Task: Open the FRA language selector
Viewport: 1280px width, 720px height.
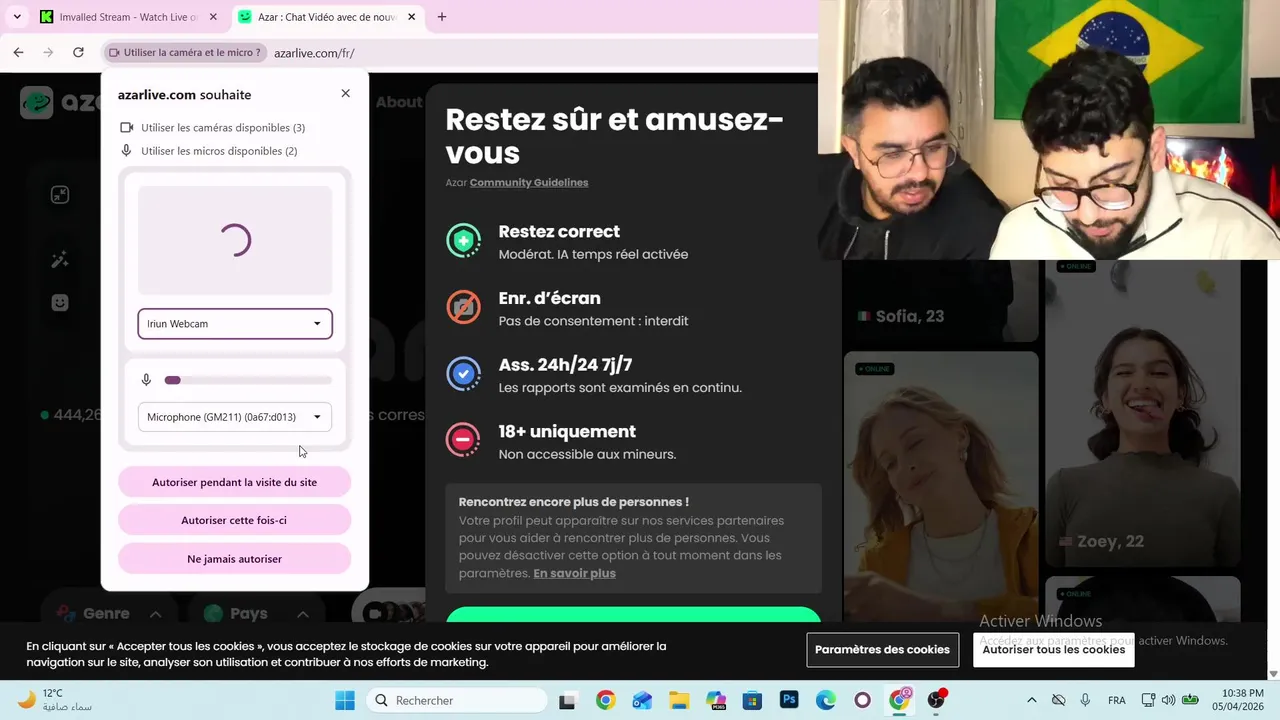Action: point(1117,700)
